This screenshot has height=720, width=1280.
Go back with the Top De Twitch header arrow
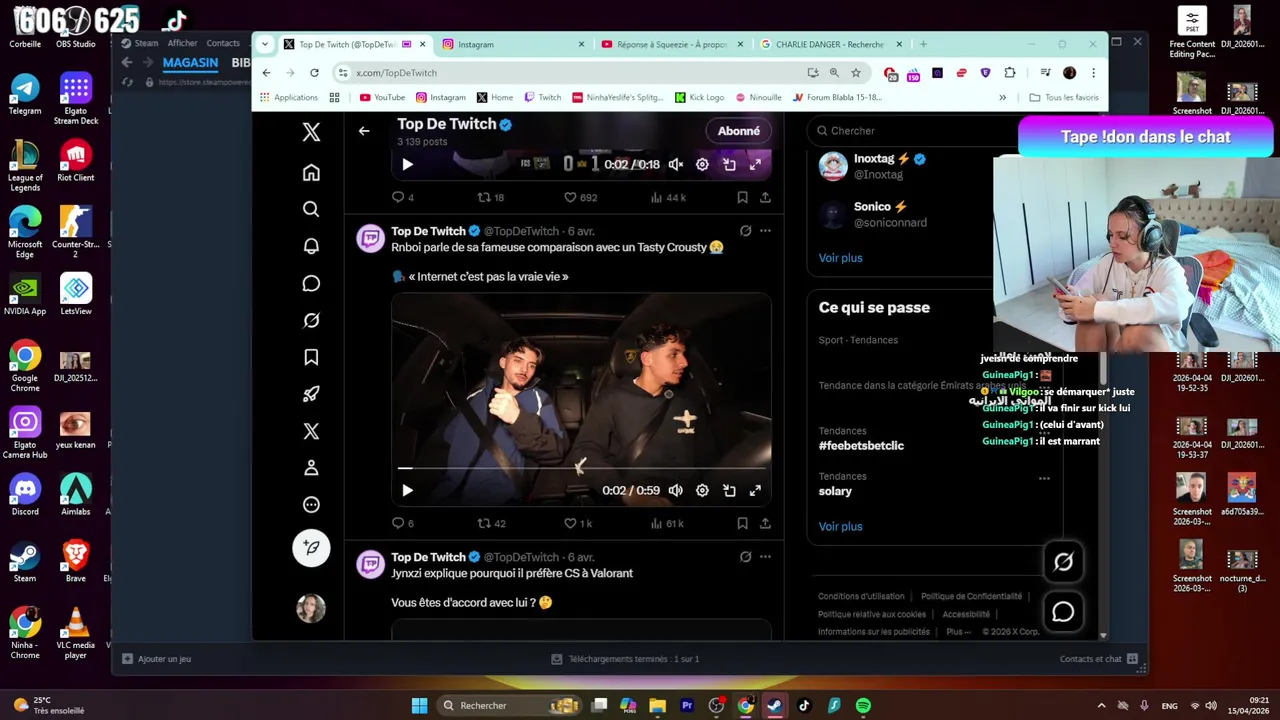(x=364, y=131)
